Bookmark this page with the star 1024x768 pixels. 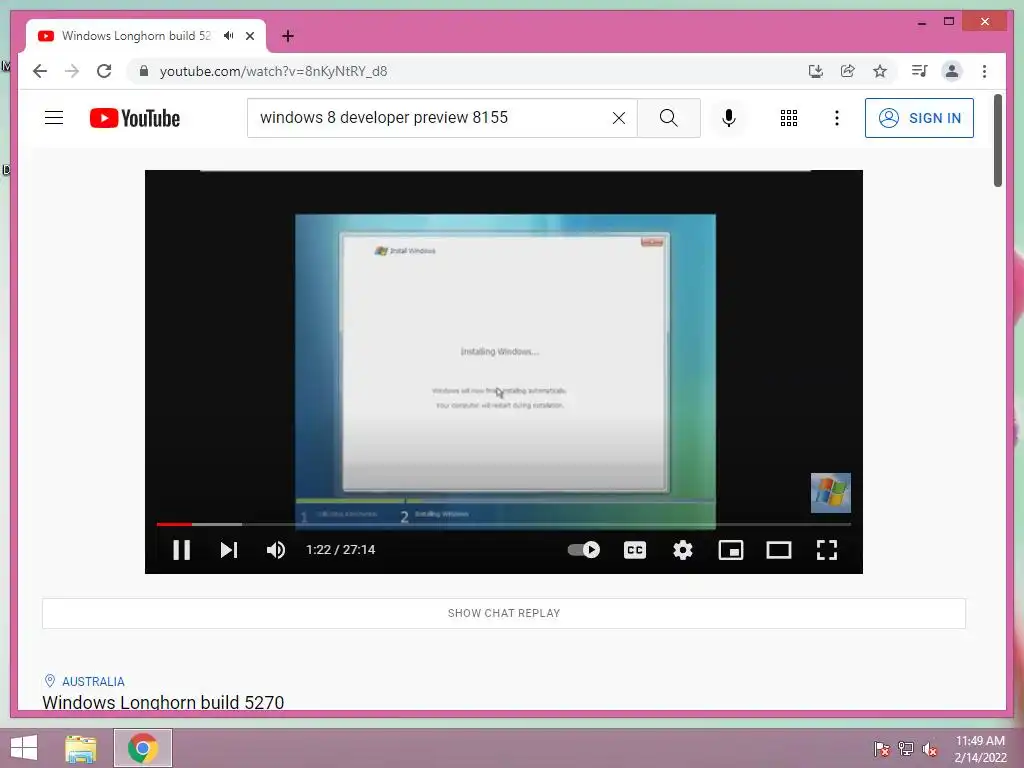click(880, 71)
